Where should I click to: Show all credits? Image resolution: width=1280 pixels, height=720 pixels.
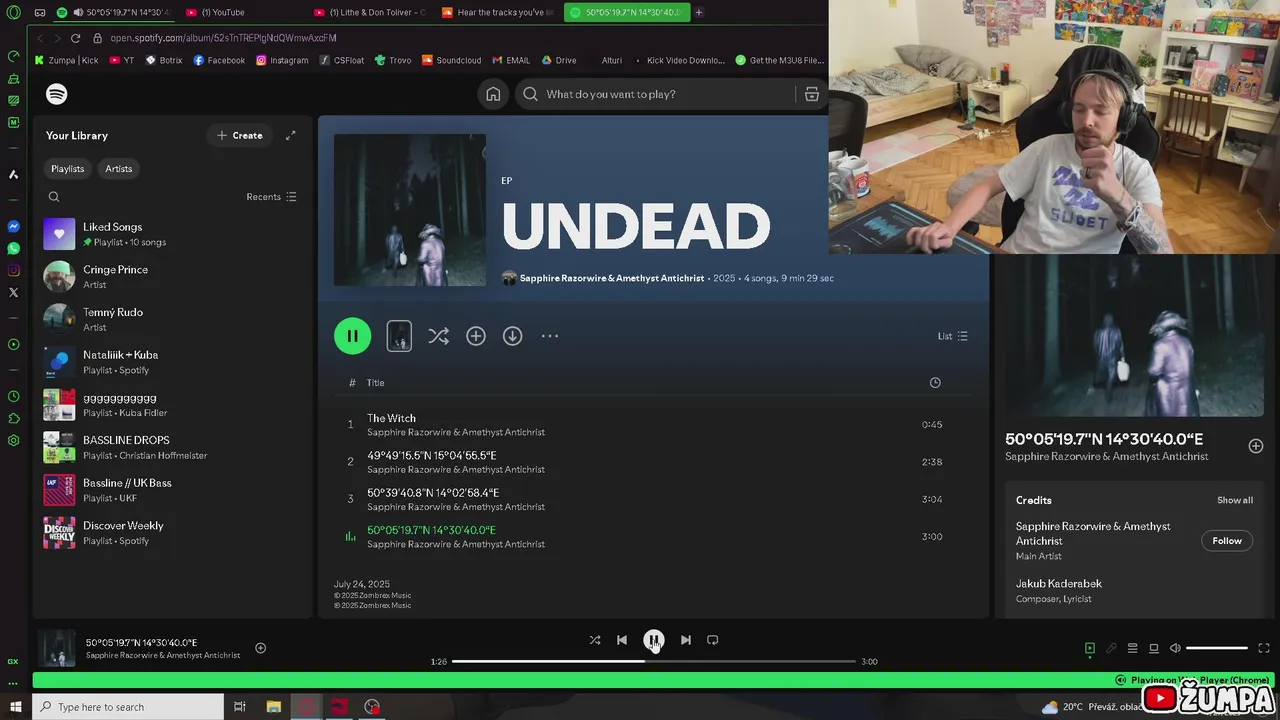(x=1235, y=500)
